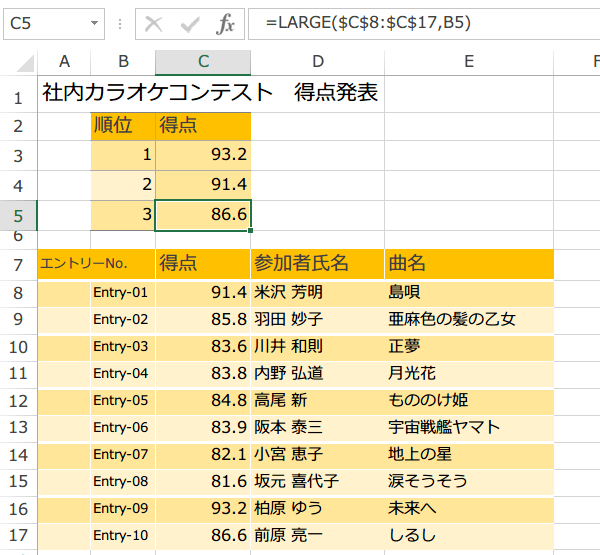Open the Insert Function fx dialog
Viewport: 600px width, 555px height.
point(225,23)
